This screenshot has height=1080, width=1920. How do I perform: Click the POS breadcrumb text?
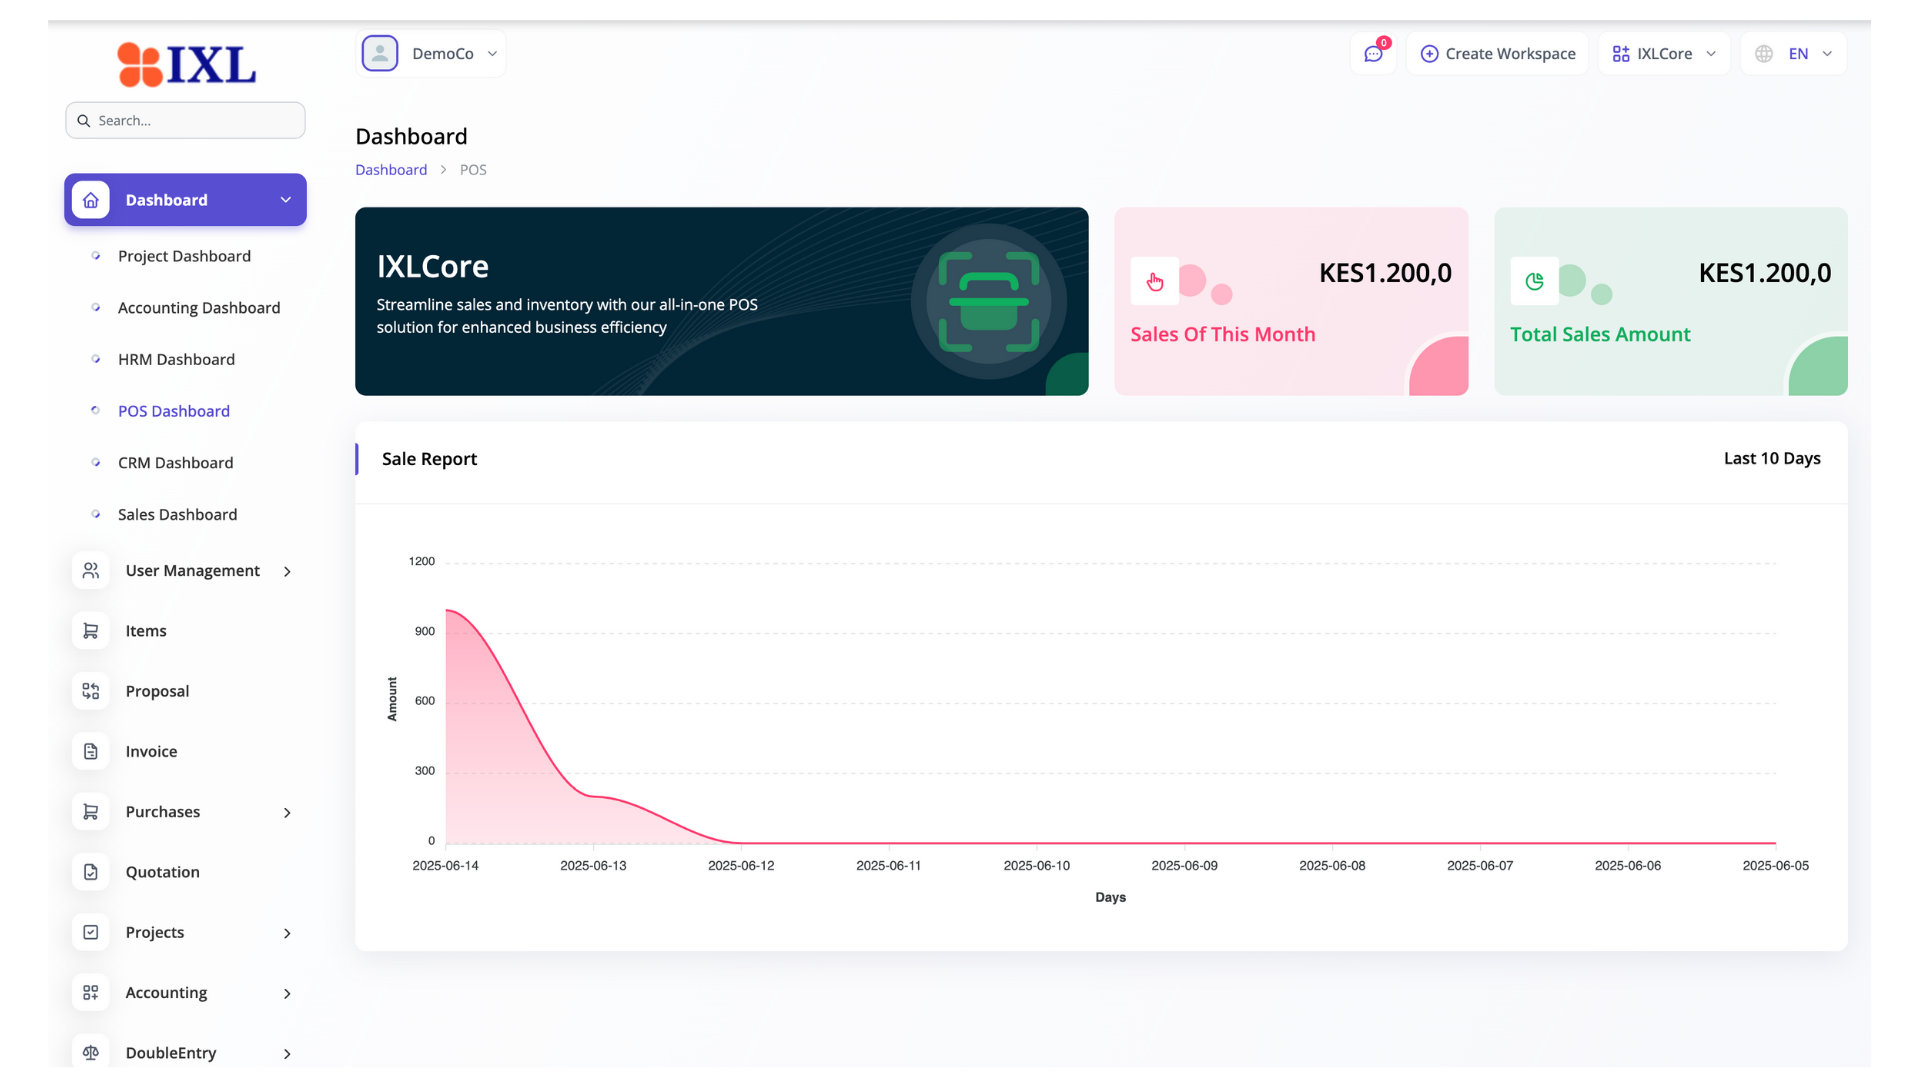(473, 170)
